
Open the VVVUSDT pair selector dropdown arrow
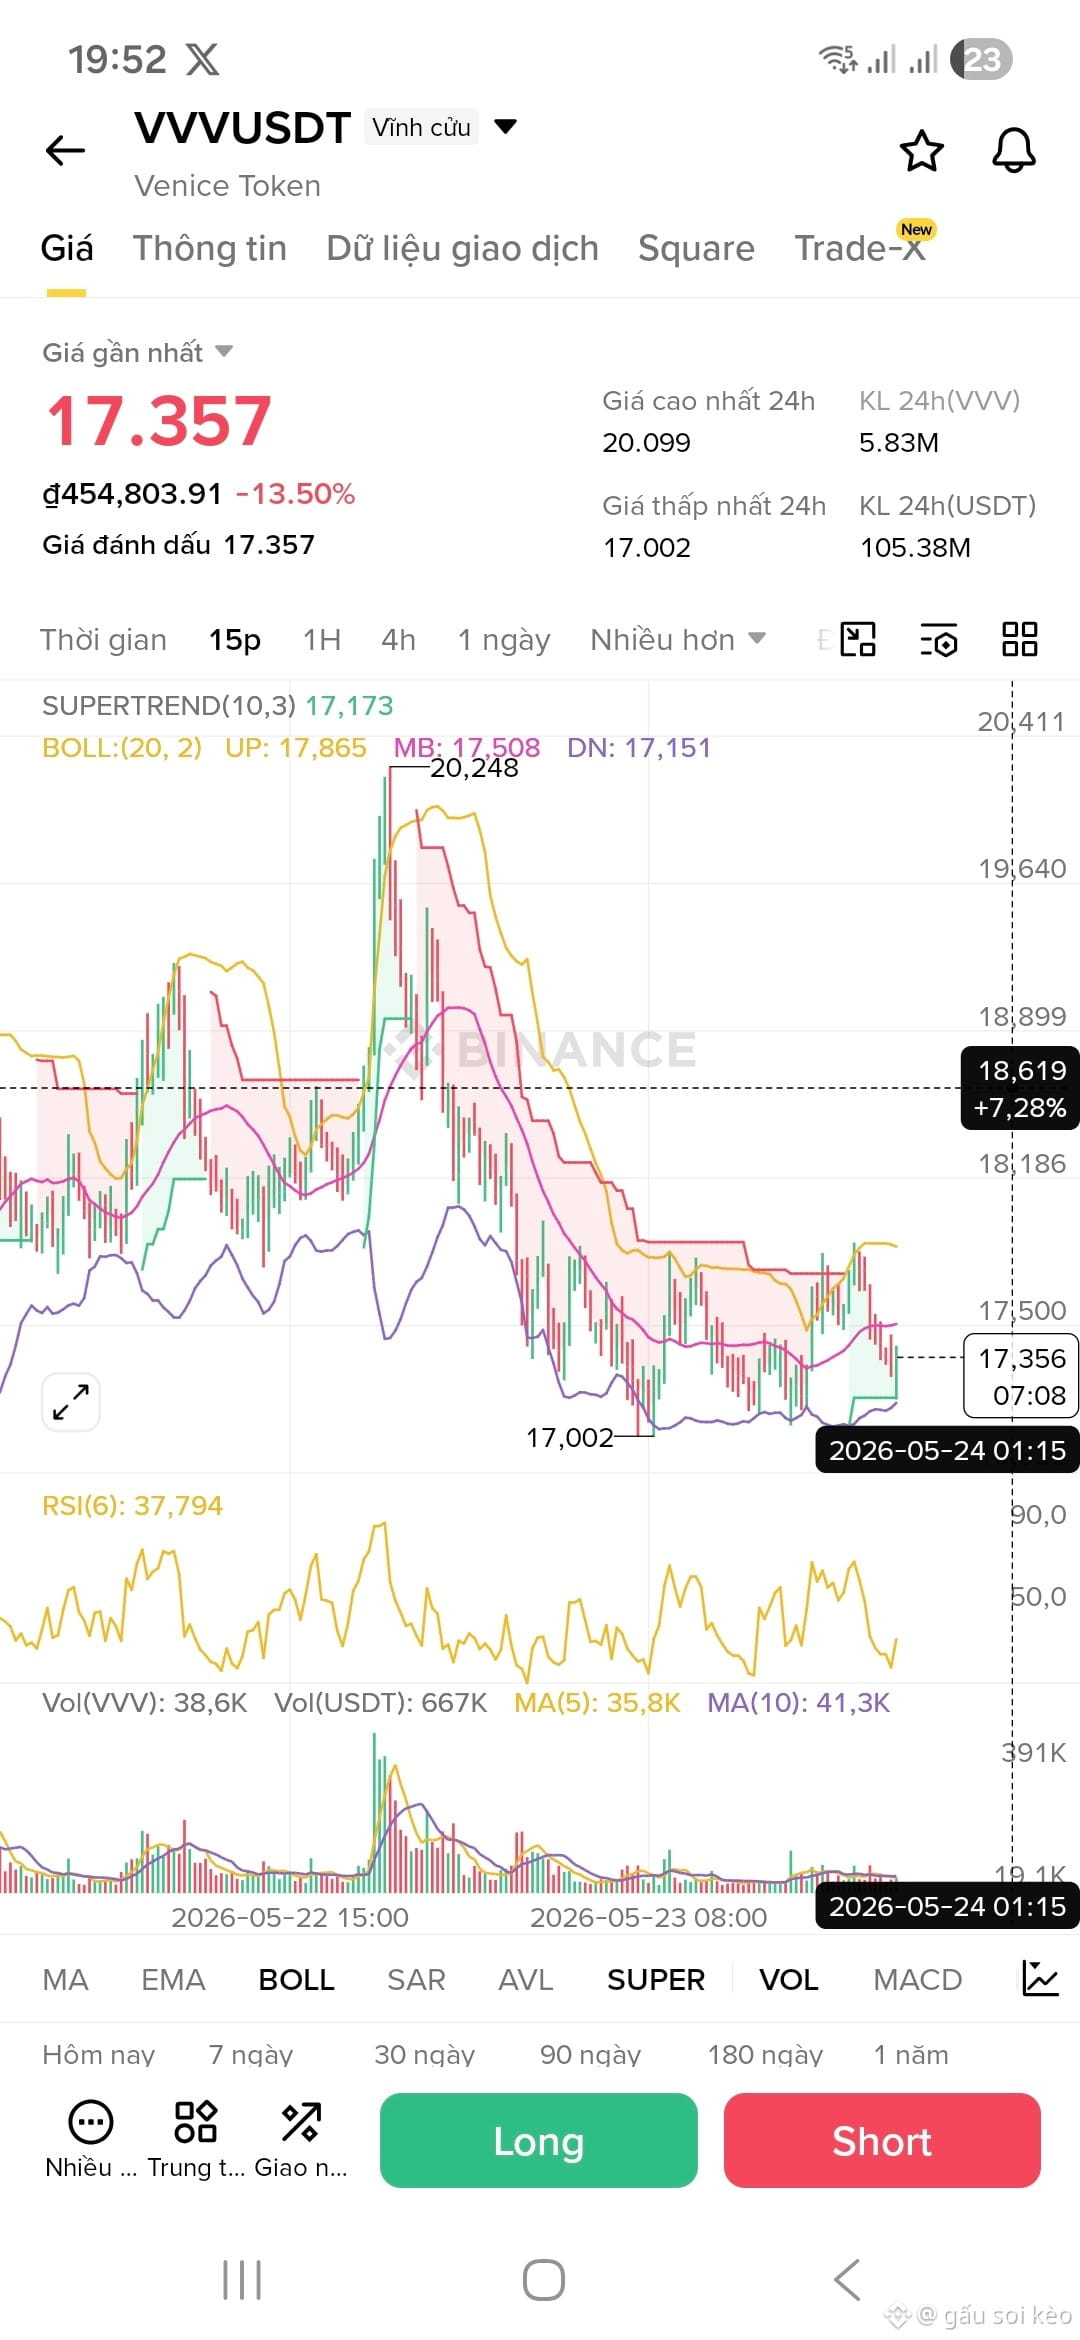coord(506,126)
